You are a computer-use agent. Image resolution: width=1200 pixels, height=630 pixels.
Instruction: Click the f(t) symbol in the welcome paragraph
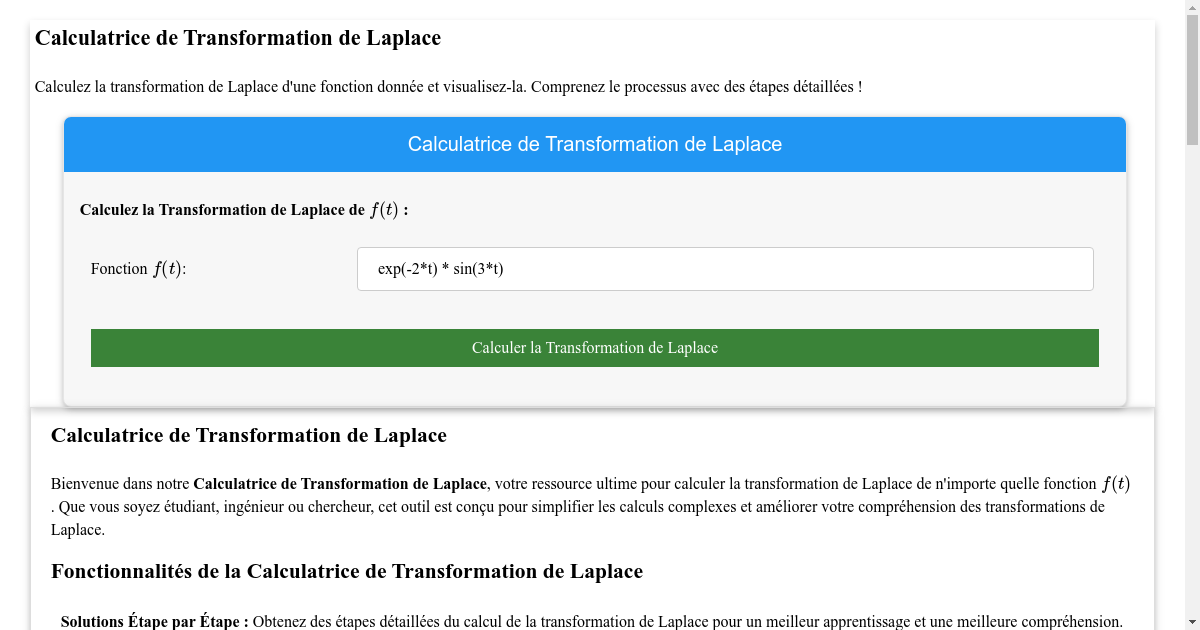[x=1116, y=482]
